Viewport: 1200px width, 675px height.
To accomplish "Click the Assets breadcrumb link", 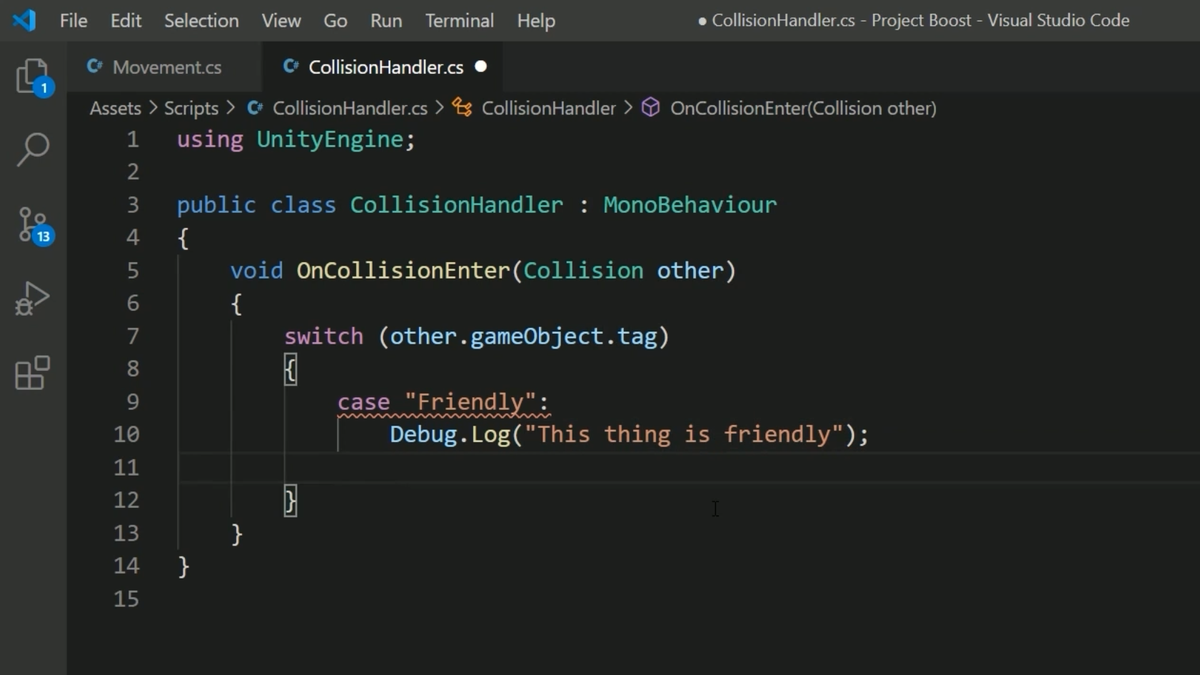I will click(115, 108).
